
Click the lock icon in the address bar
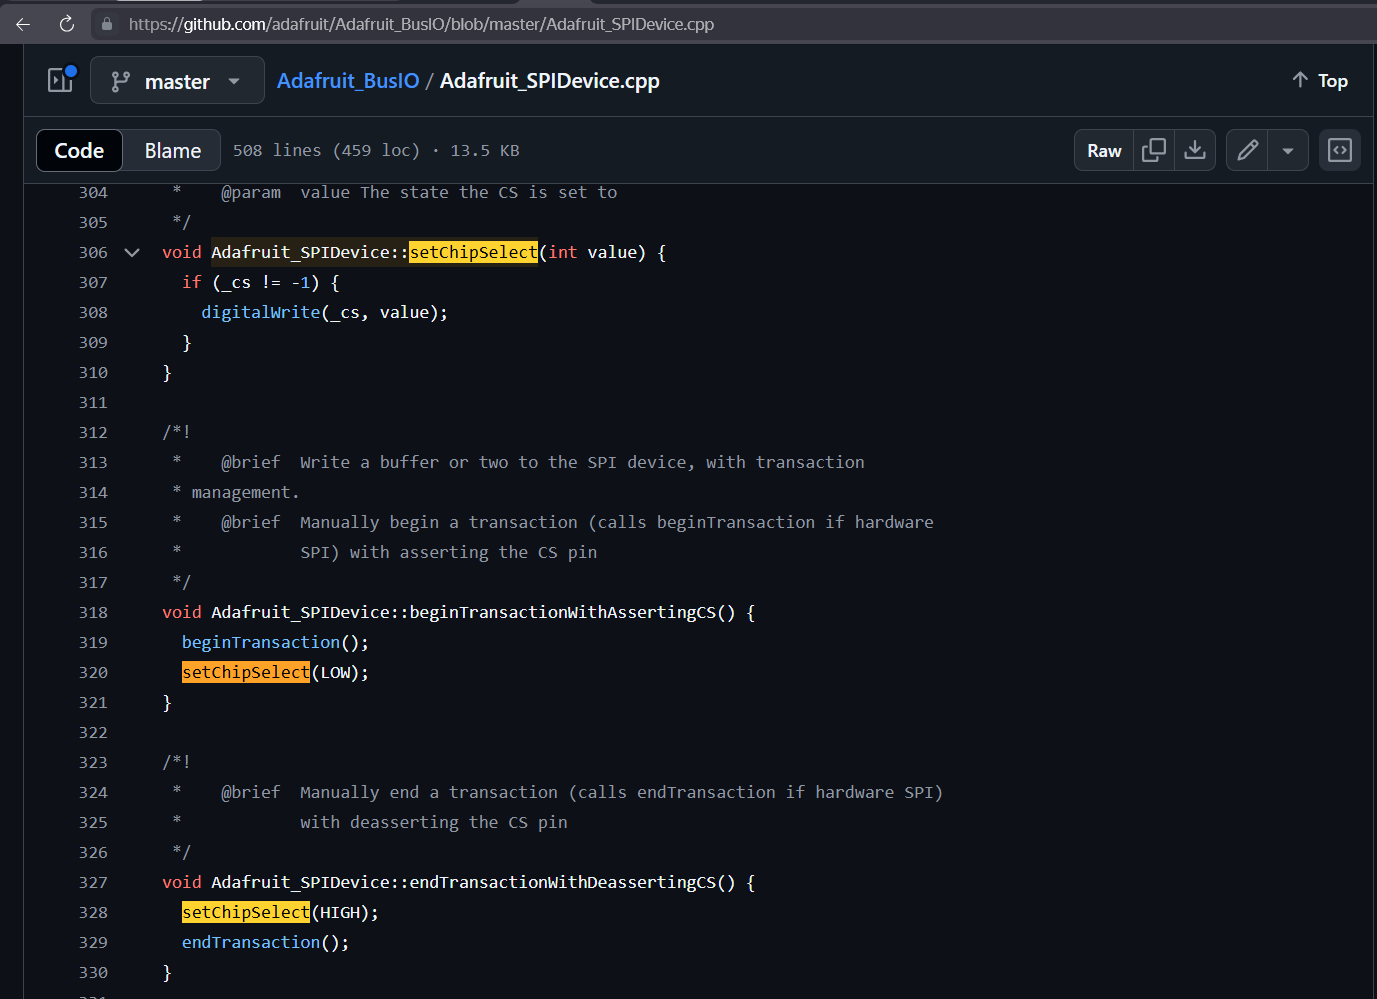(107, 24)
